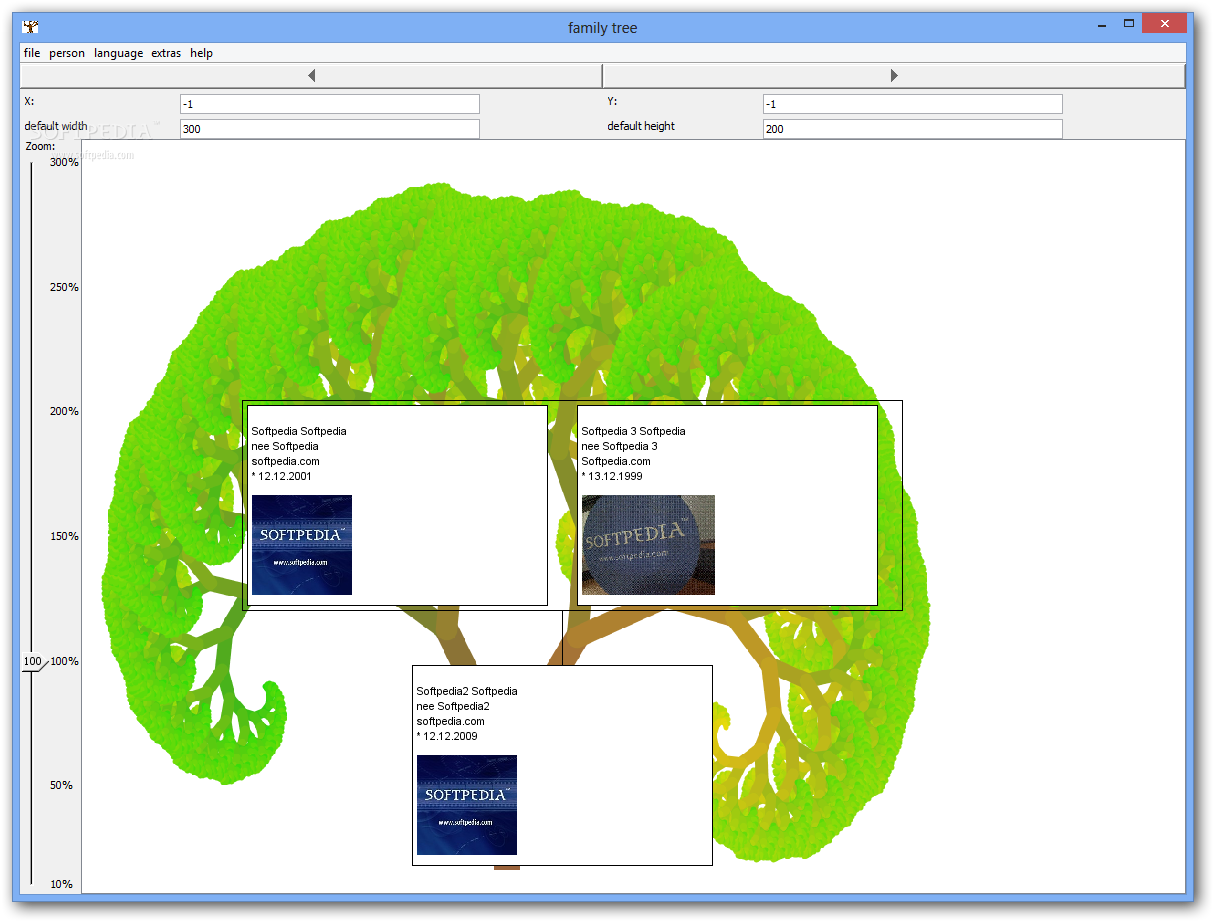Click the blue Softpedia photo born 12.12.2001
1214x922 pixels.
point(301,545)
